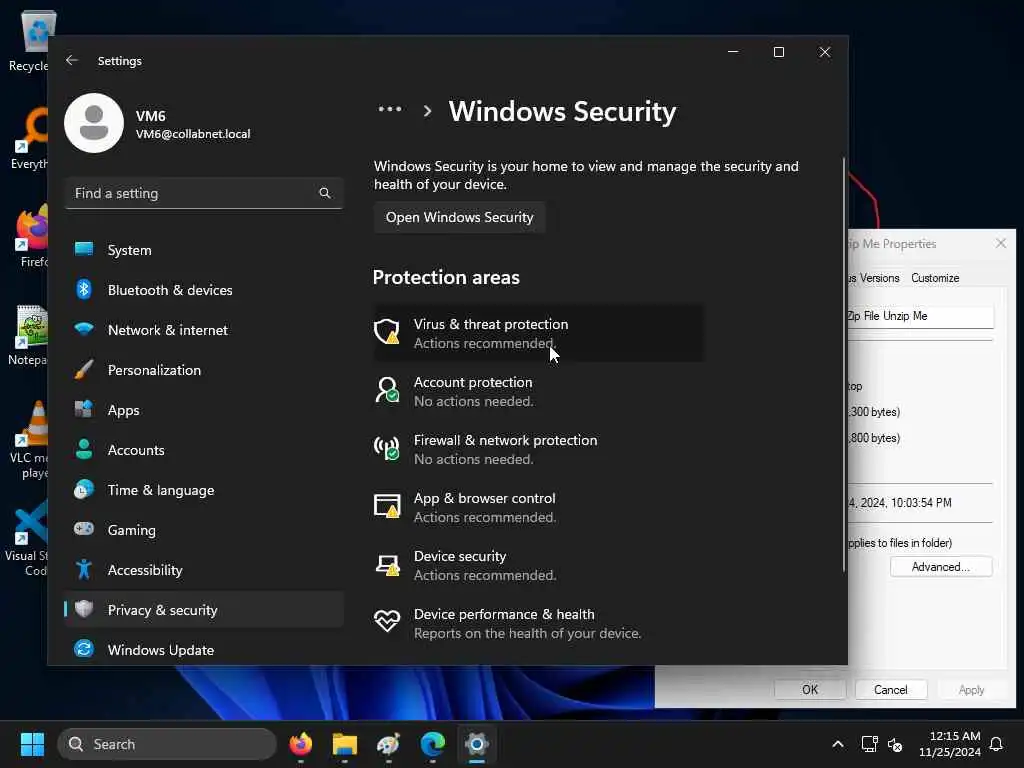Viewport: 1024px width, 768px height.
Task: Click the Gaming controller icon
Action: pos(84,529)
